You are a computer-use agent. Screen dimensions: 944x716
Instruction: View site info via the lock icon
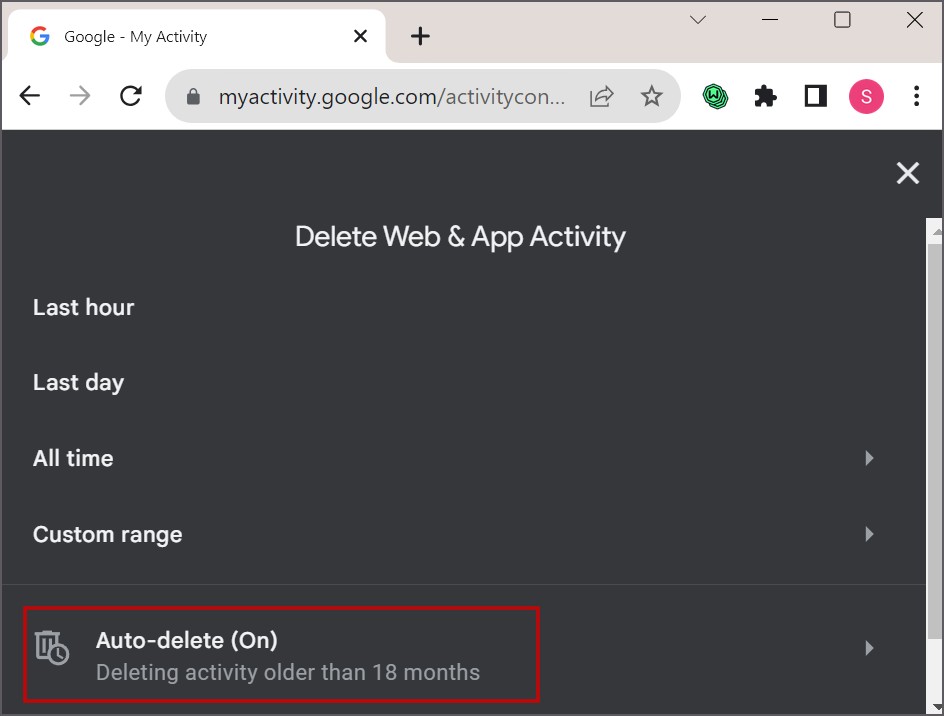pos(193,96)
